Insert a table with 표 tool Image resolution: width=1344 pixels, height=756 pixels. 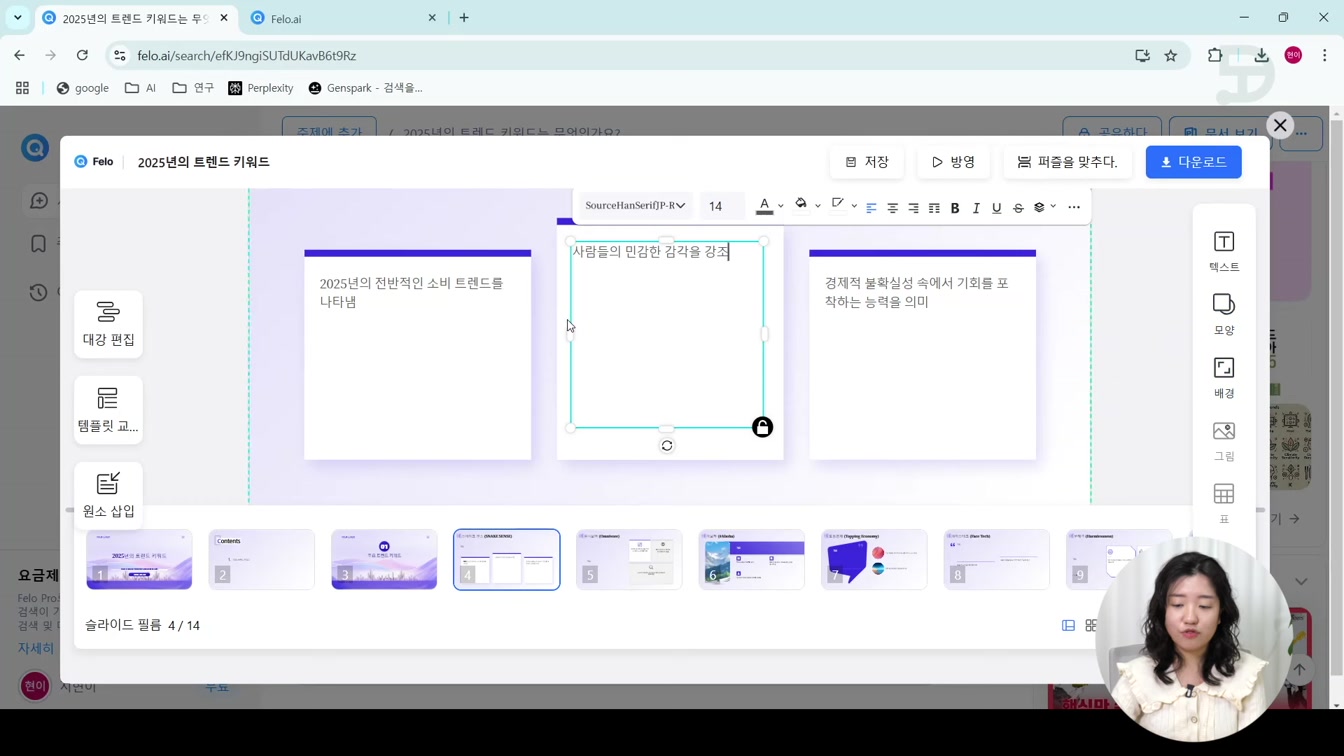[x=1224, y=503]
